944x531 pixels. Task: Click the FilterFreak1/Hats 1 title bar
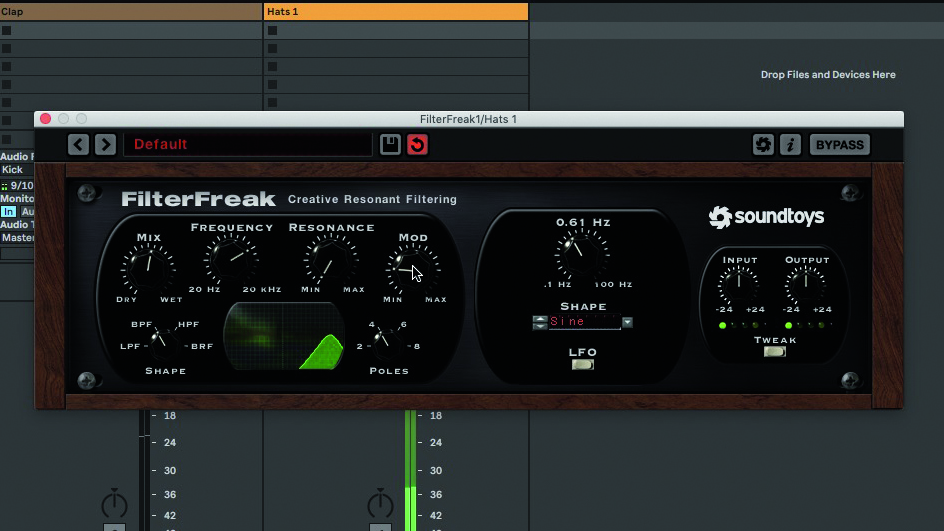coord(468,119)
